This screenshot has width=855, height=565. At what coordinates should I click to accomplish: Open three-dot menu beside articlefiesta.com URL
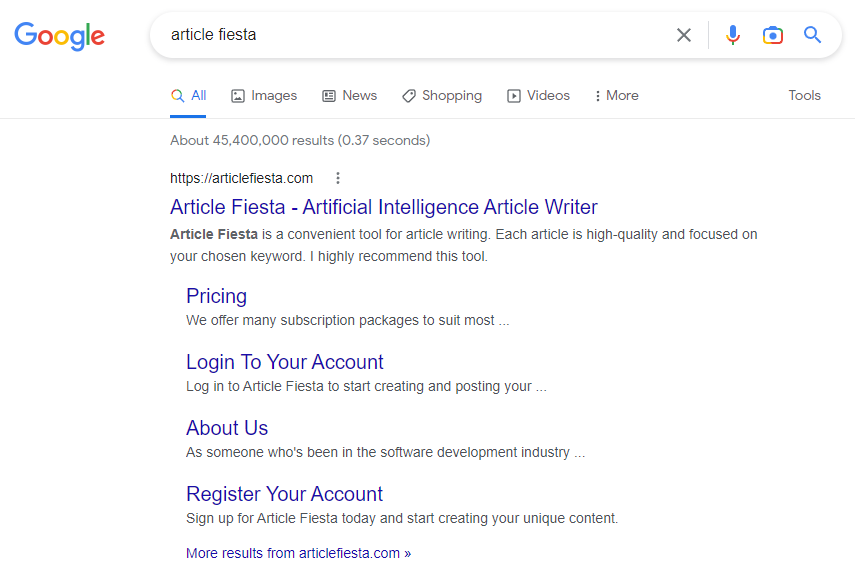pos(338,178)
